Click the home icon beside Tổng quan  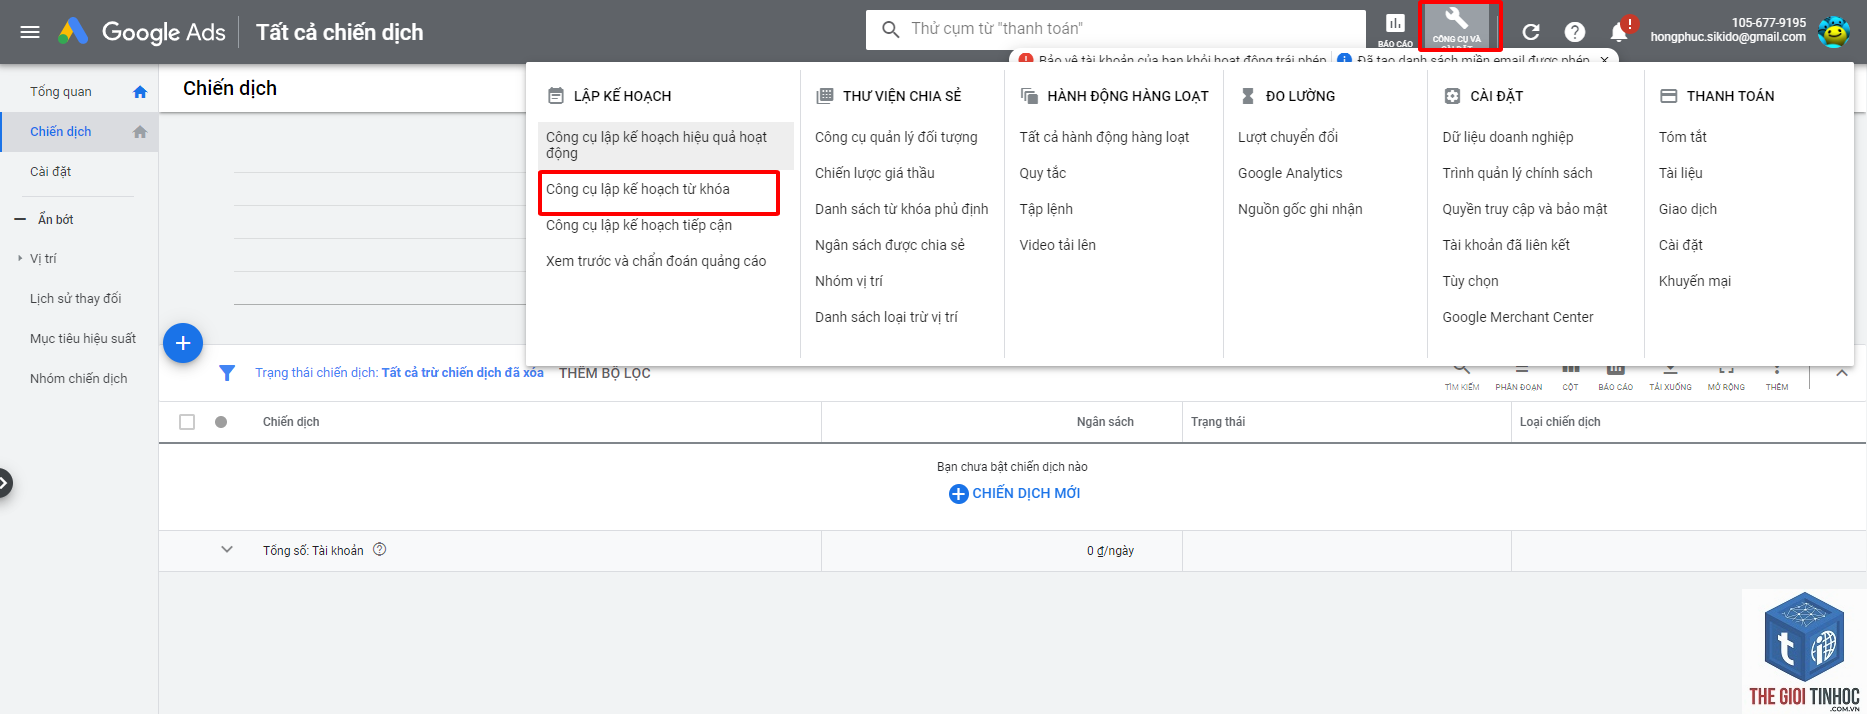tap(140, 92)
